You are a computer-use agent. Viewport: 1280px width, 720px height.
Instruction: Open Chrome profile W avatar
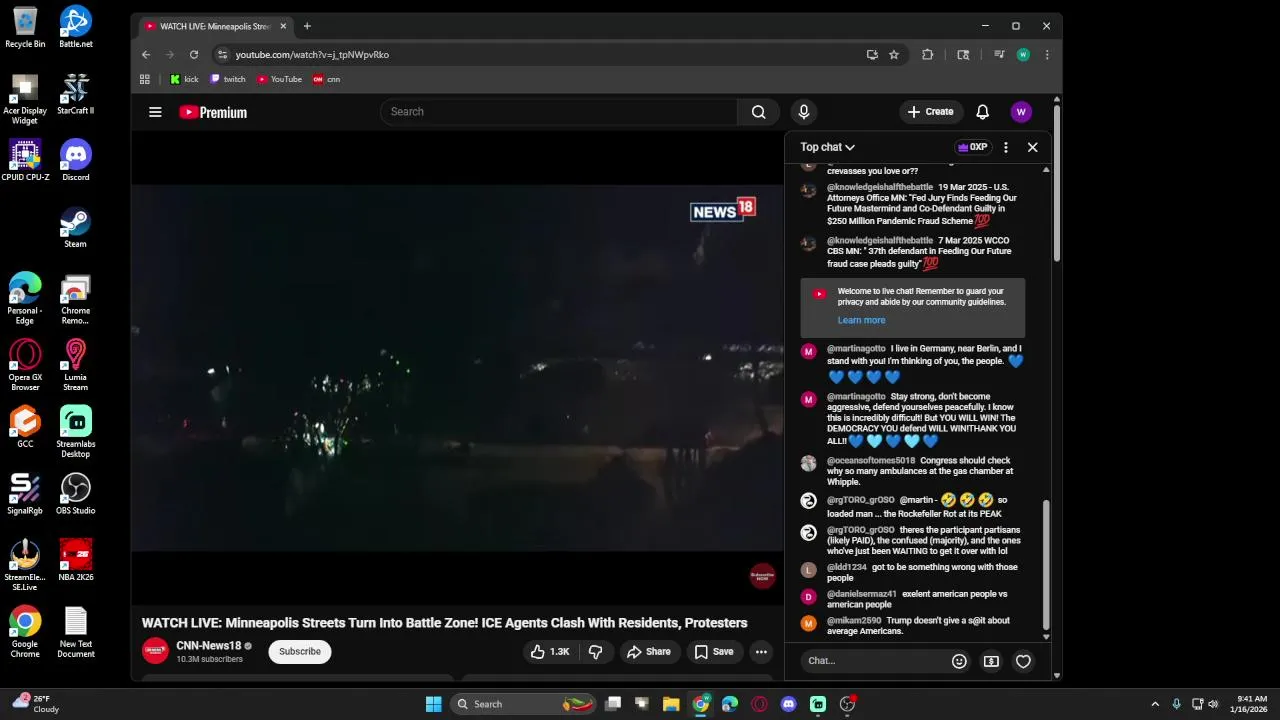tap(1023, 55)
